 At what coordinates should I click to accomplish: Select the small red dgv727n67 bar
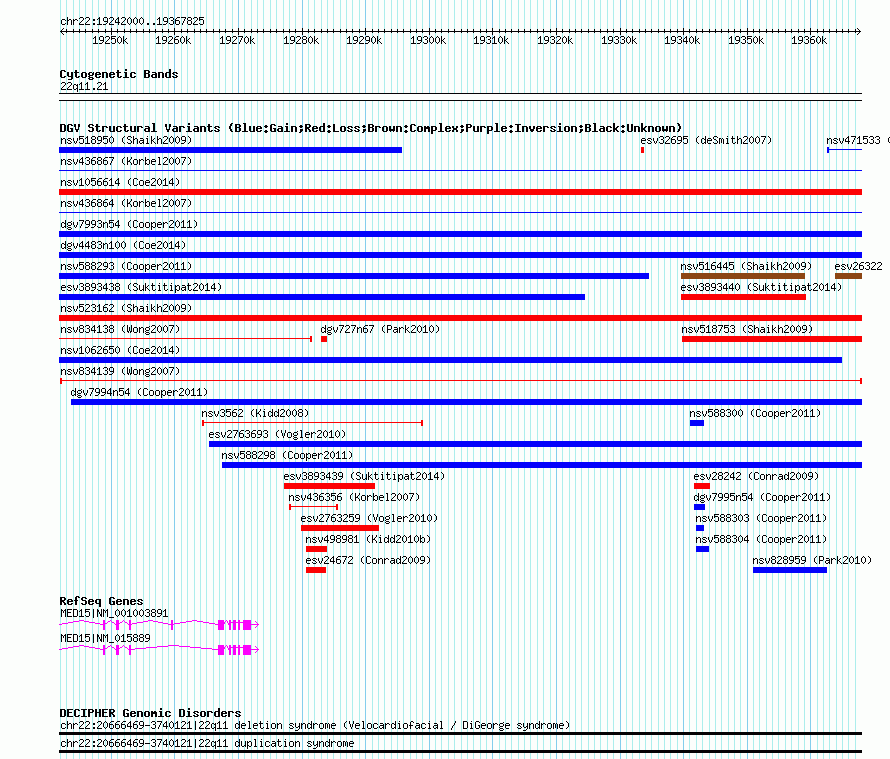tap(324, 339)
